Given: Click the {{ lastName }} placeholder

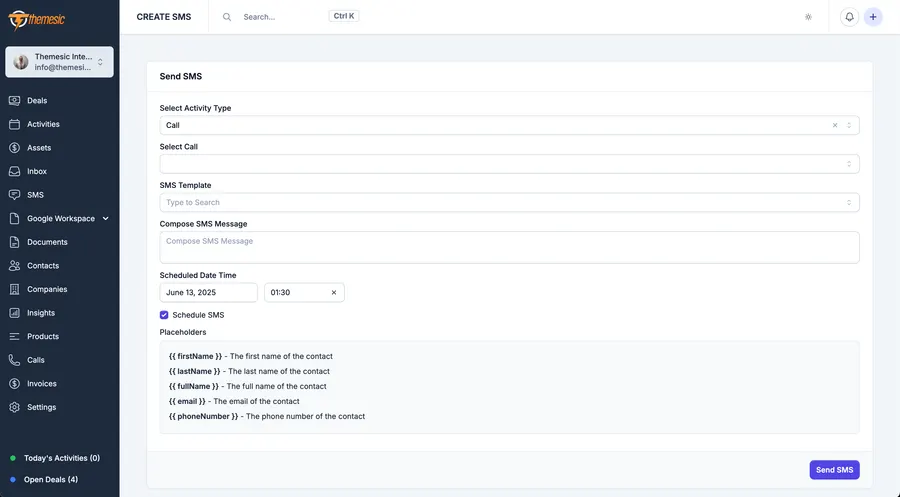Looking at the screenshot, I should [195, 371].
